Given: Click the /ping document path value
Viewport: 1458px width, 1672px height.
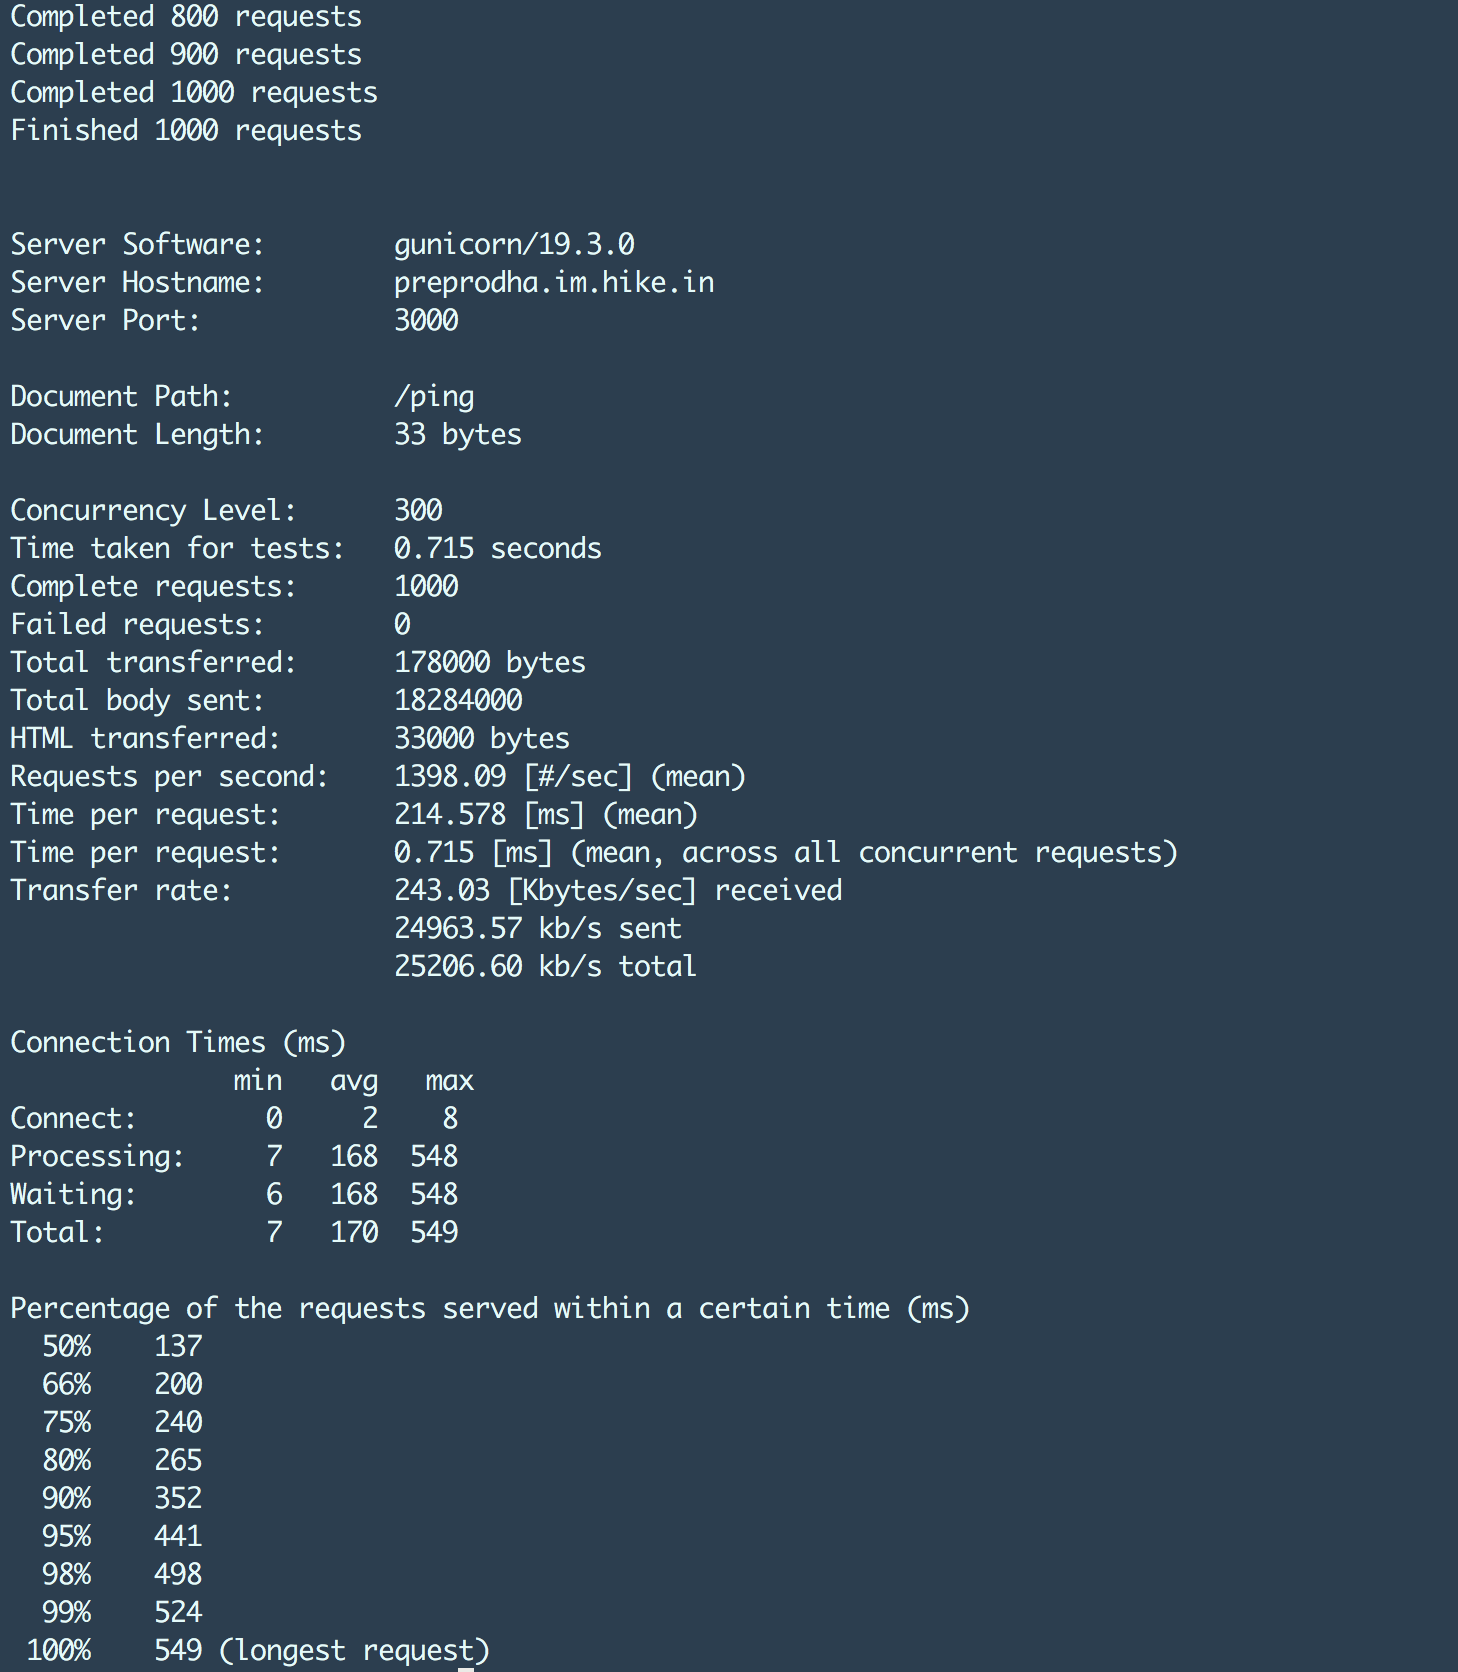Looking at the screenshot, I should pyautogui.click(x=434, y=397).
